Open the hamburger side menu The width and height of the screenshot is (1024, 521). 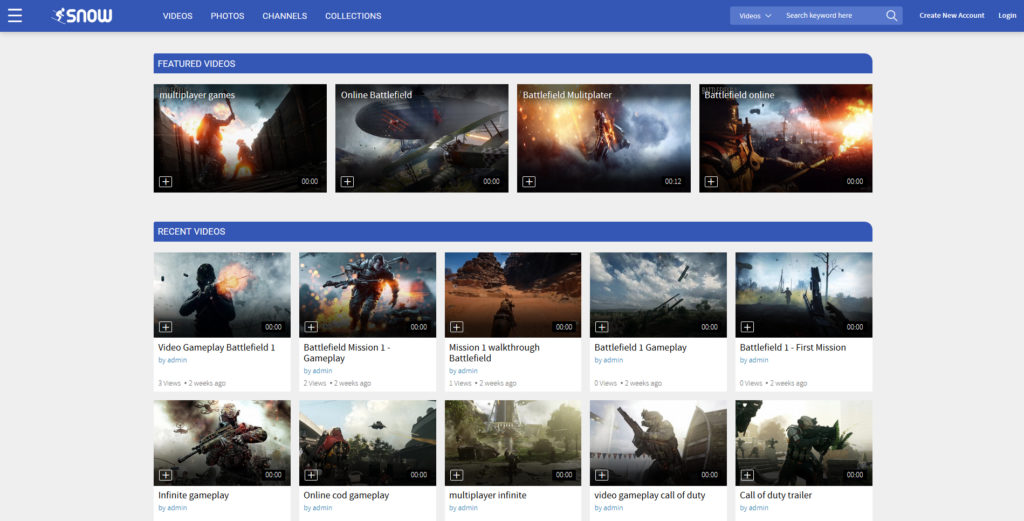(x=14, y=16)
